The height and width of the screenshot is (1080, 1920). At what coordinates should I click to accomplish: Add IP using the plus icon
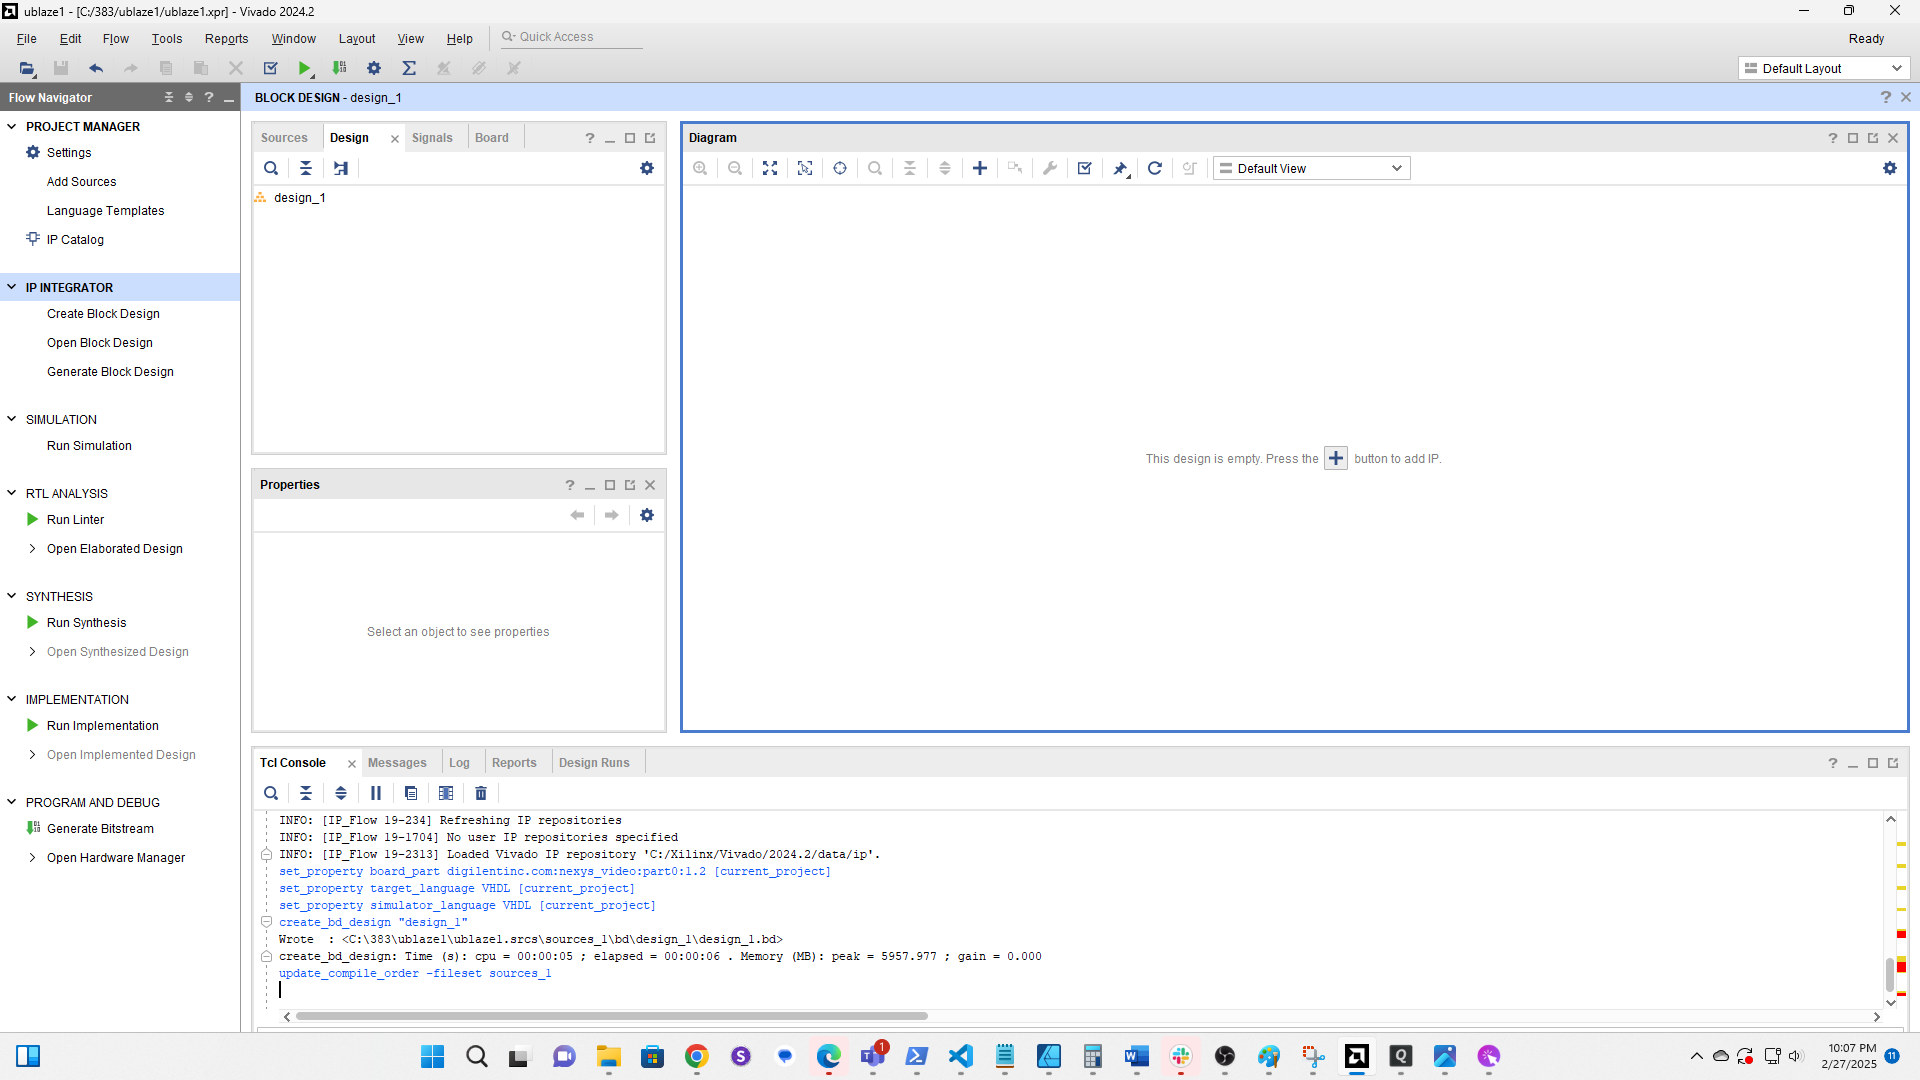click(x=980, y=168)
